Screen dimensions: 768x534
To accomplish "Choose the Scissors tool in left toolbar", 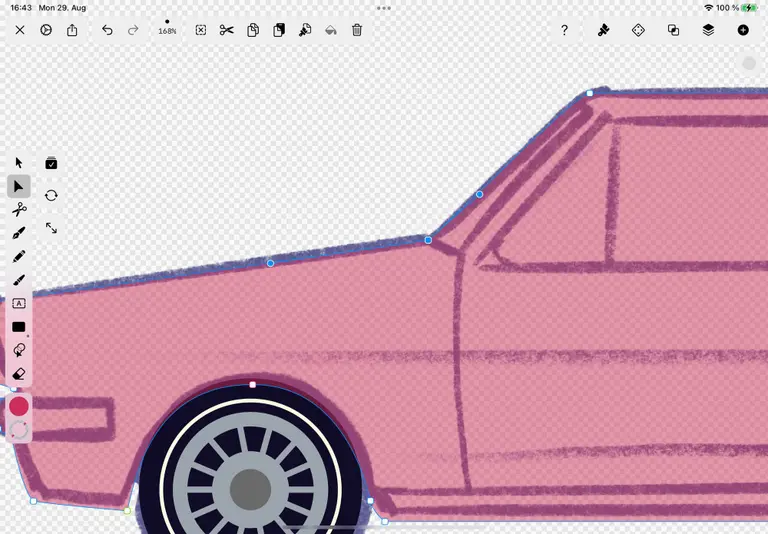I will [x=19, y=210].
